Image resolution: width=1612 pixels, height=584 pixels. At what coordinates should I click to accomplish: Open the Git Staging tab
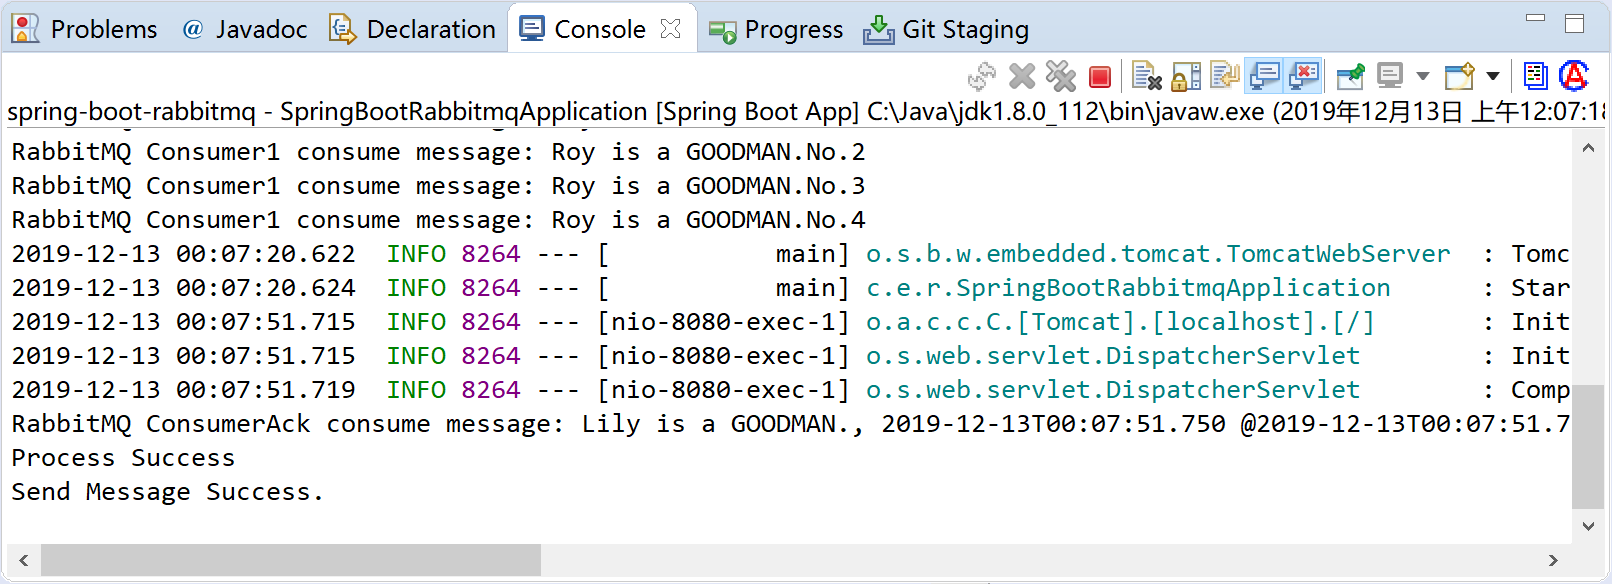946,29
